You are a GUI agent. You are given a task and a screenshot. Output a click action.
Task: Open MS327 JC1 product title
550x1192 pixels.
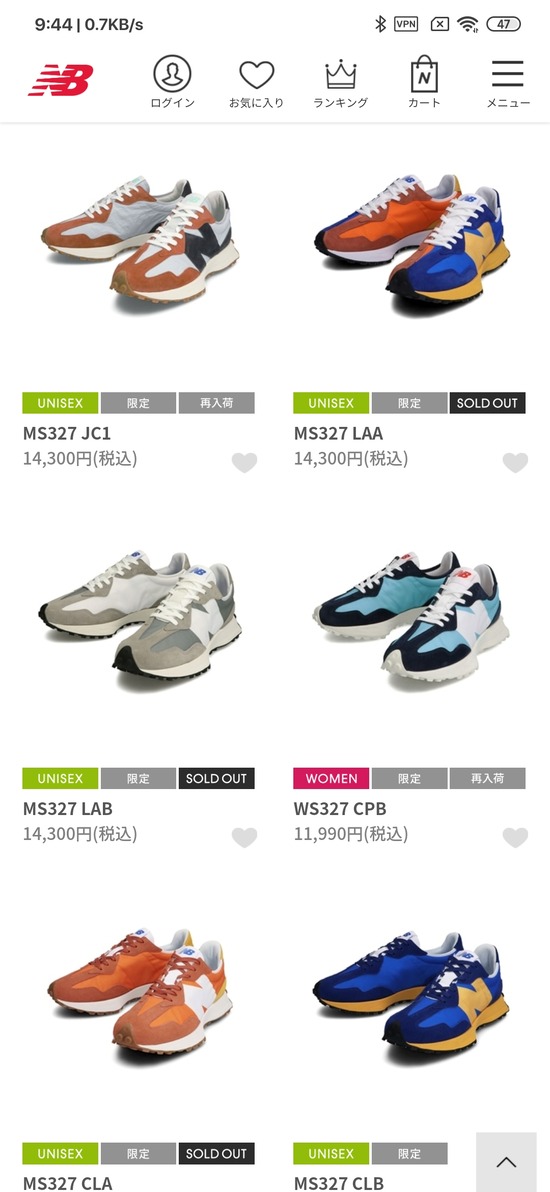(67, 433)
